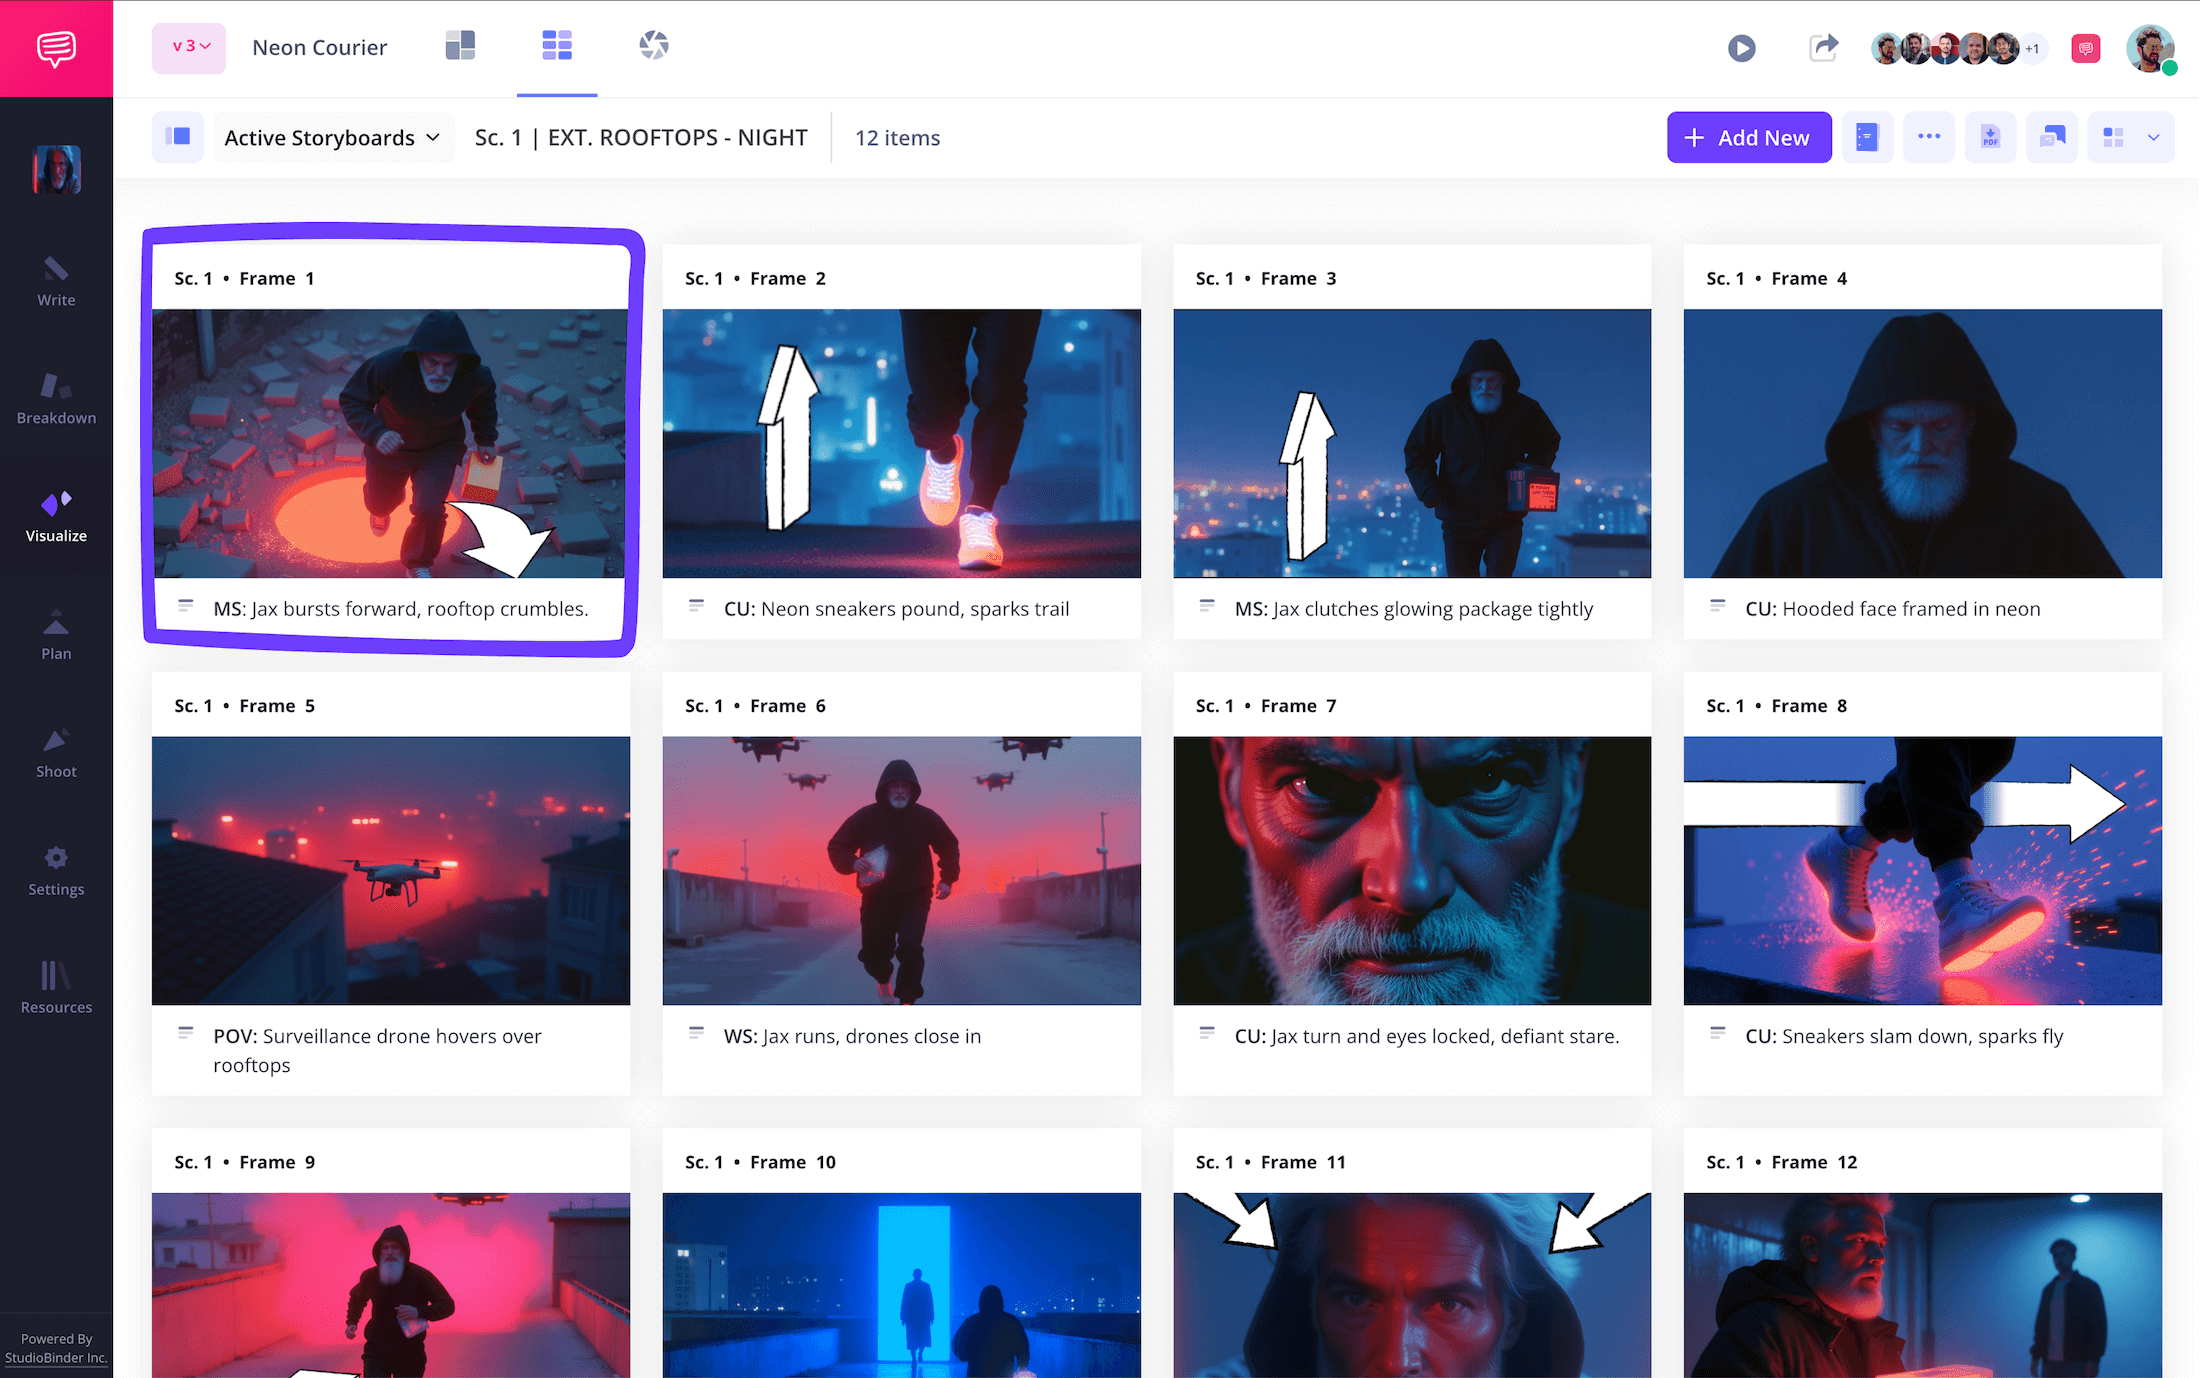Viewport: 2200px width, 1378px height.
Task: Start playback with the play button
Action: [1742, 47]
